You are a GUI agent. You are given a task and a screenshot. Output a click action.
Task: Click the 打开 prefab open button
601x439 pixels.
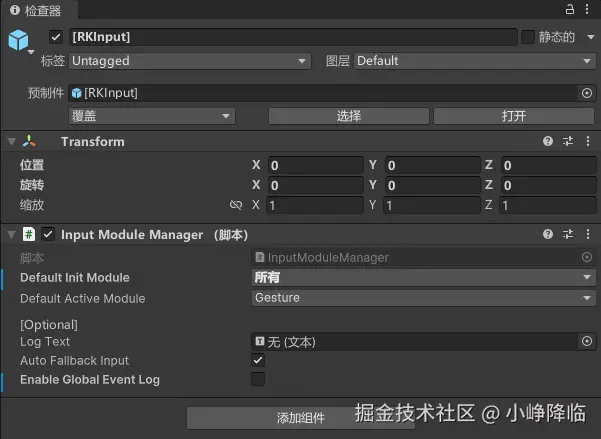(x=513, y=116)
